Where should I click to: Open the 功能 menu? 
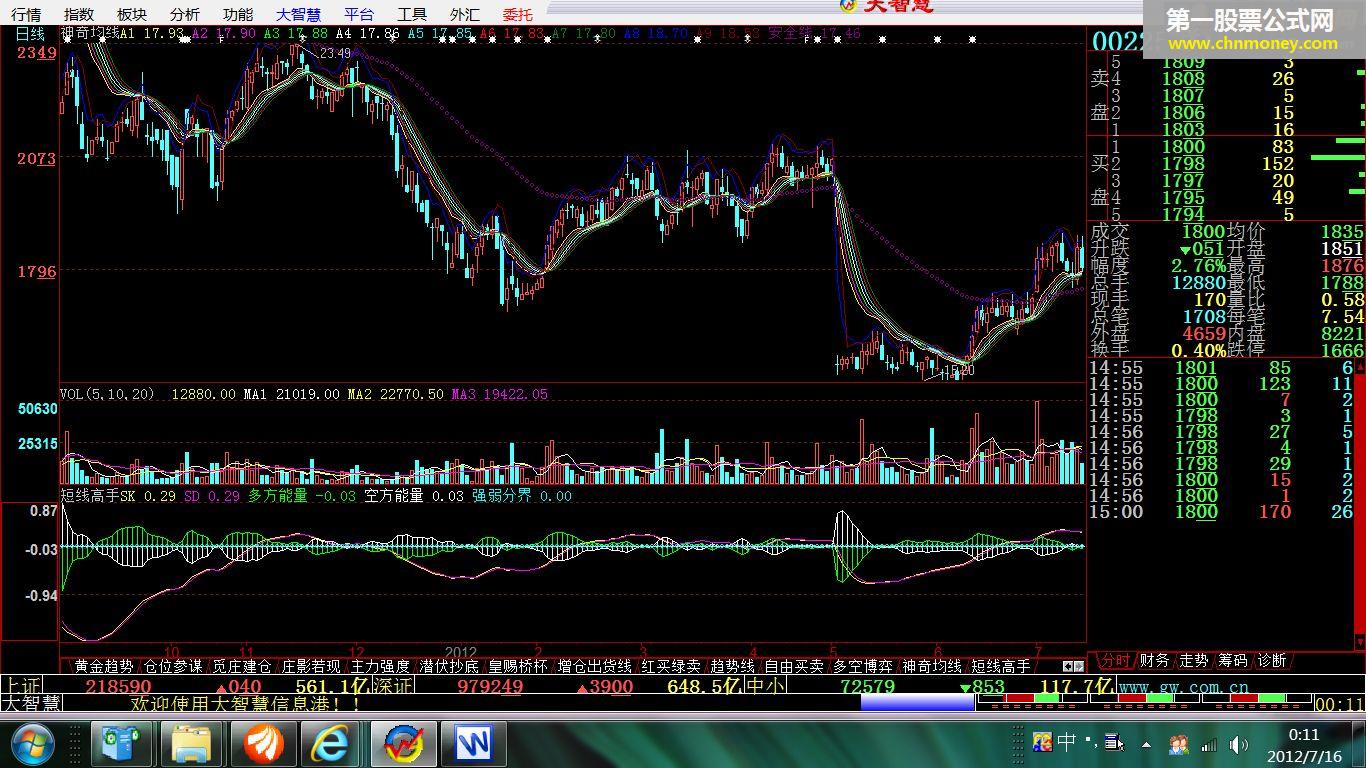point(238,14)
